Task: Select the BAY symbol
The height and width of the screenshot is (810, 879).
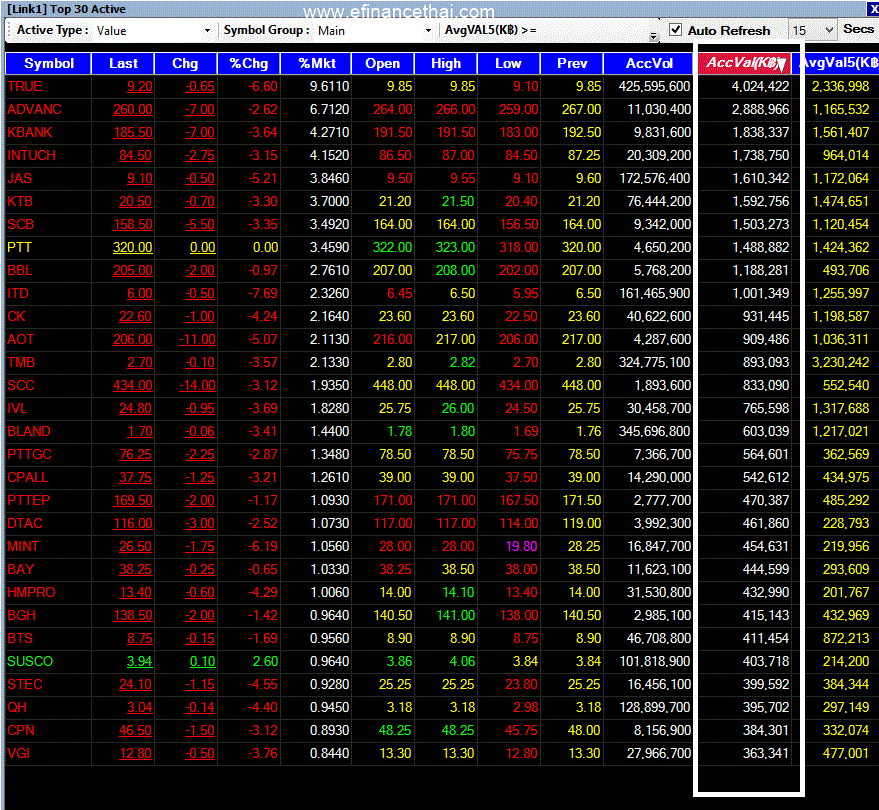Action: click(21, 569)
